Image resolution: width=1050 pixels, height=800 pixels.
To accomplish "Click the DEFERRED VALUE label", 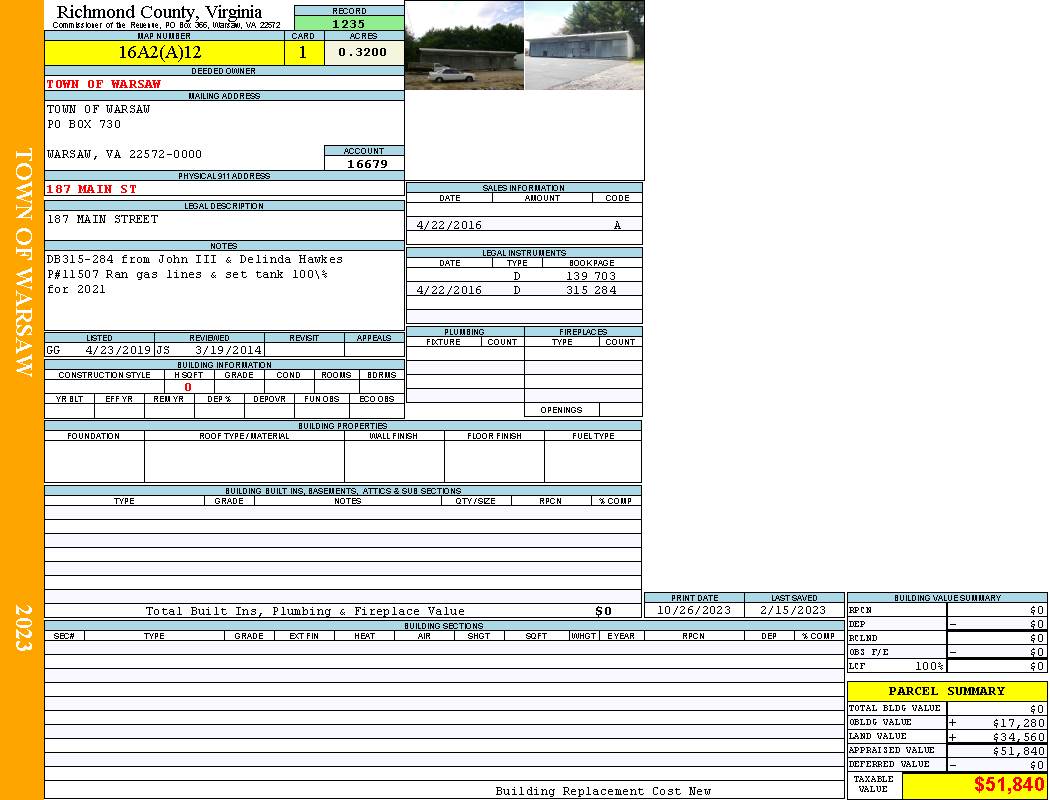I will click(x=889, y=764).
